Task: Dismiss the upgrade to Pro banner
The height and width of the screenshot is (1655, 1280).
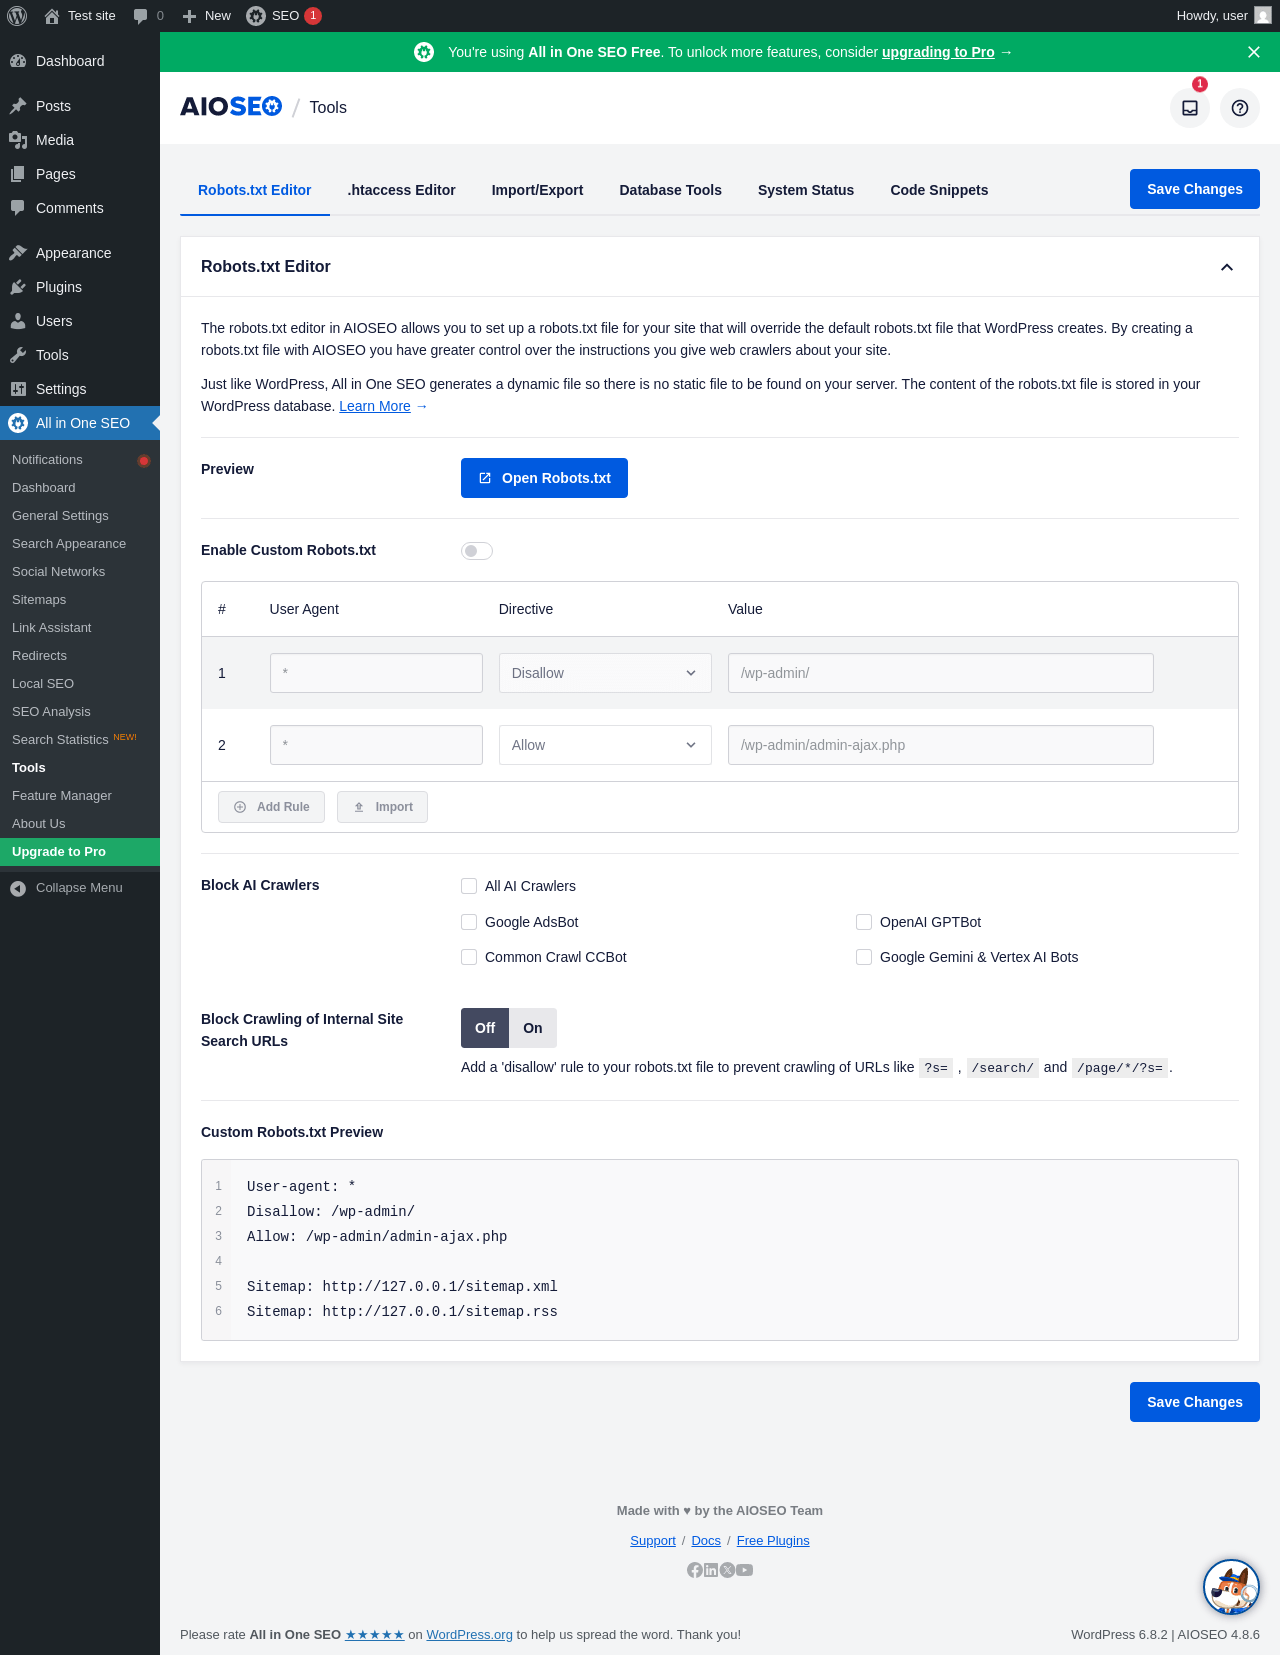Action: [1254, 52]
